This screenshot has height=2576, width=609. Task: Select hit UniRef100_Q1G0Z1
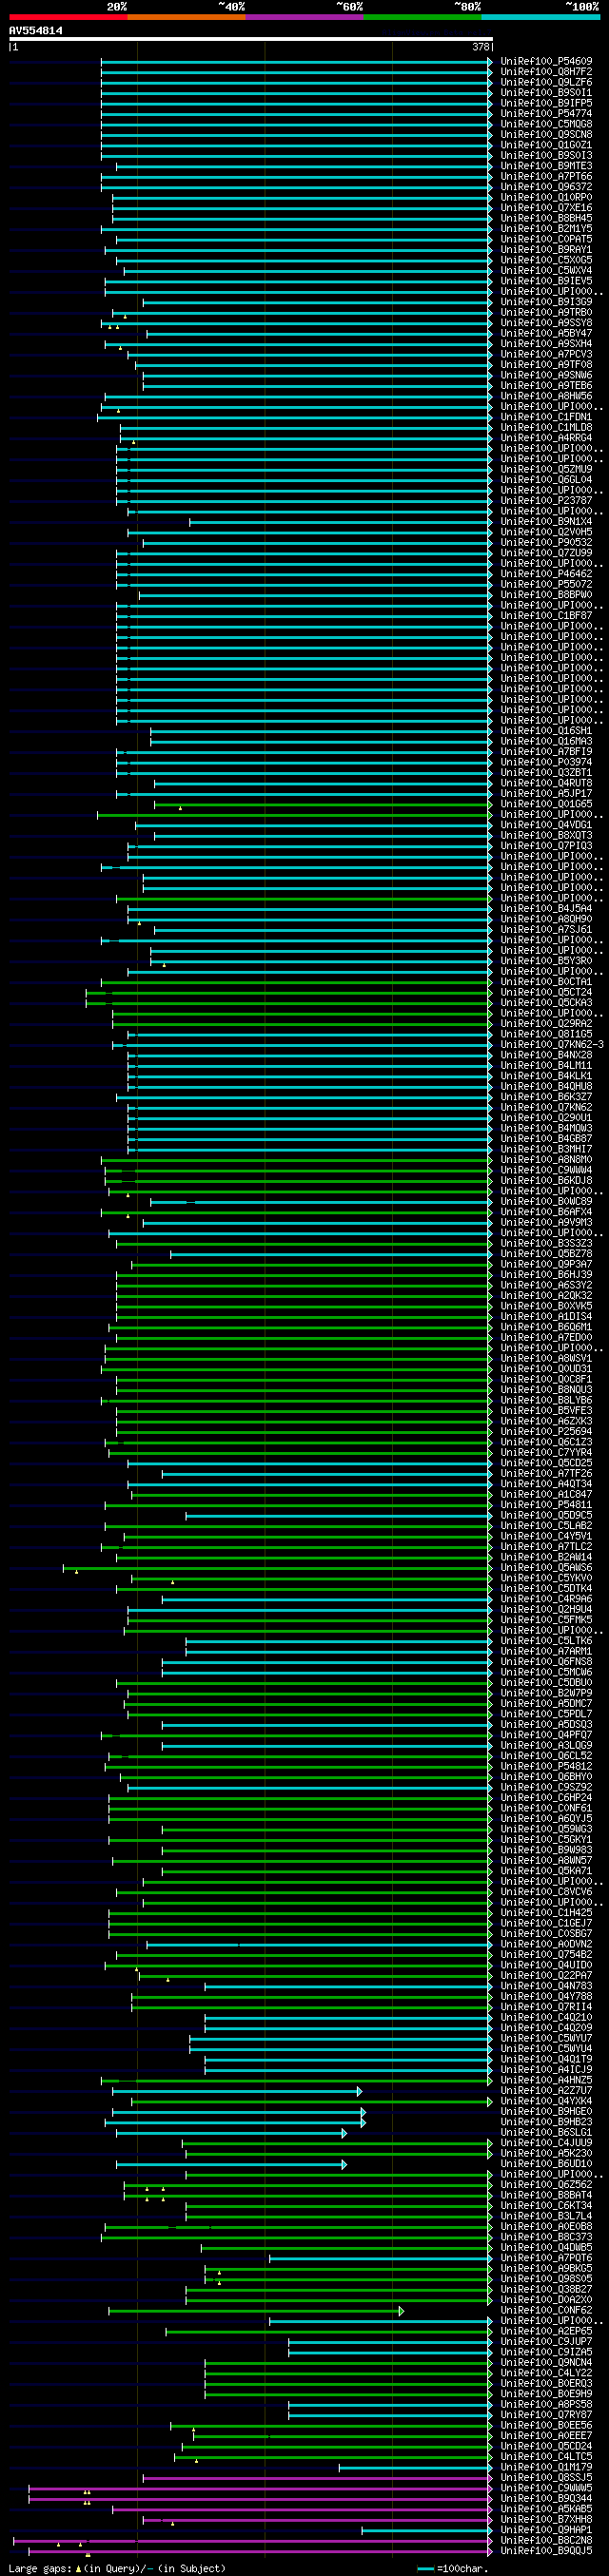point(546,146)
